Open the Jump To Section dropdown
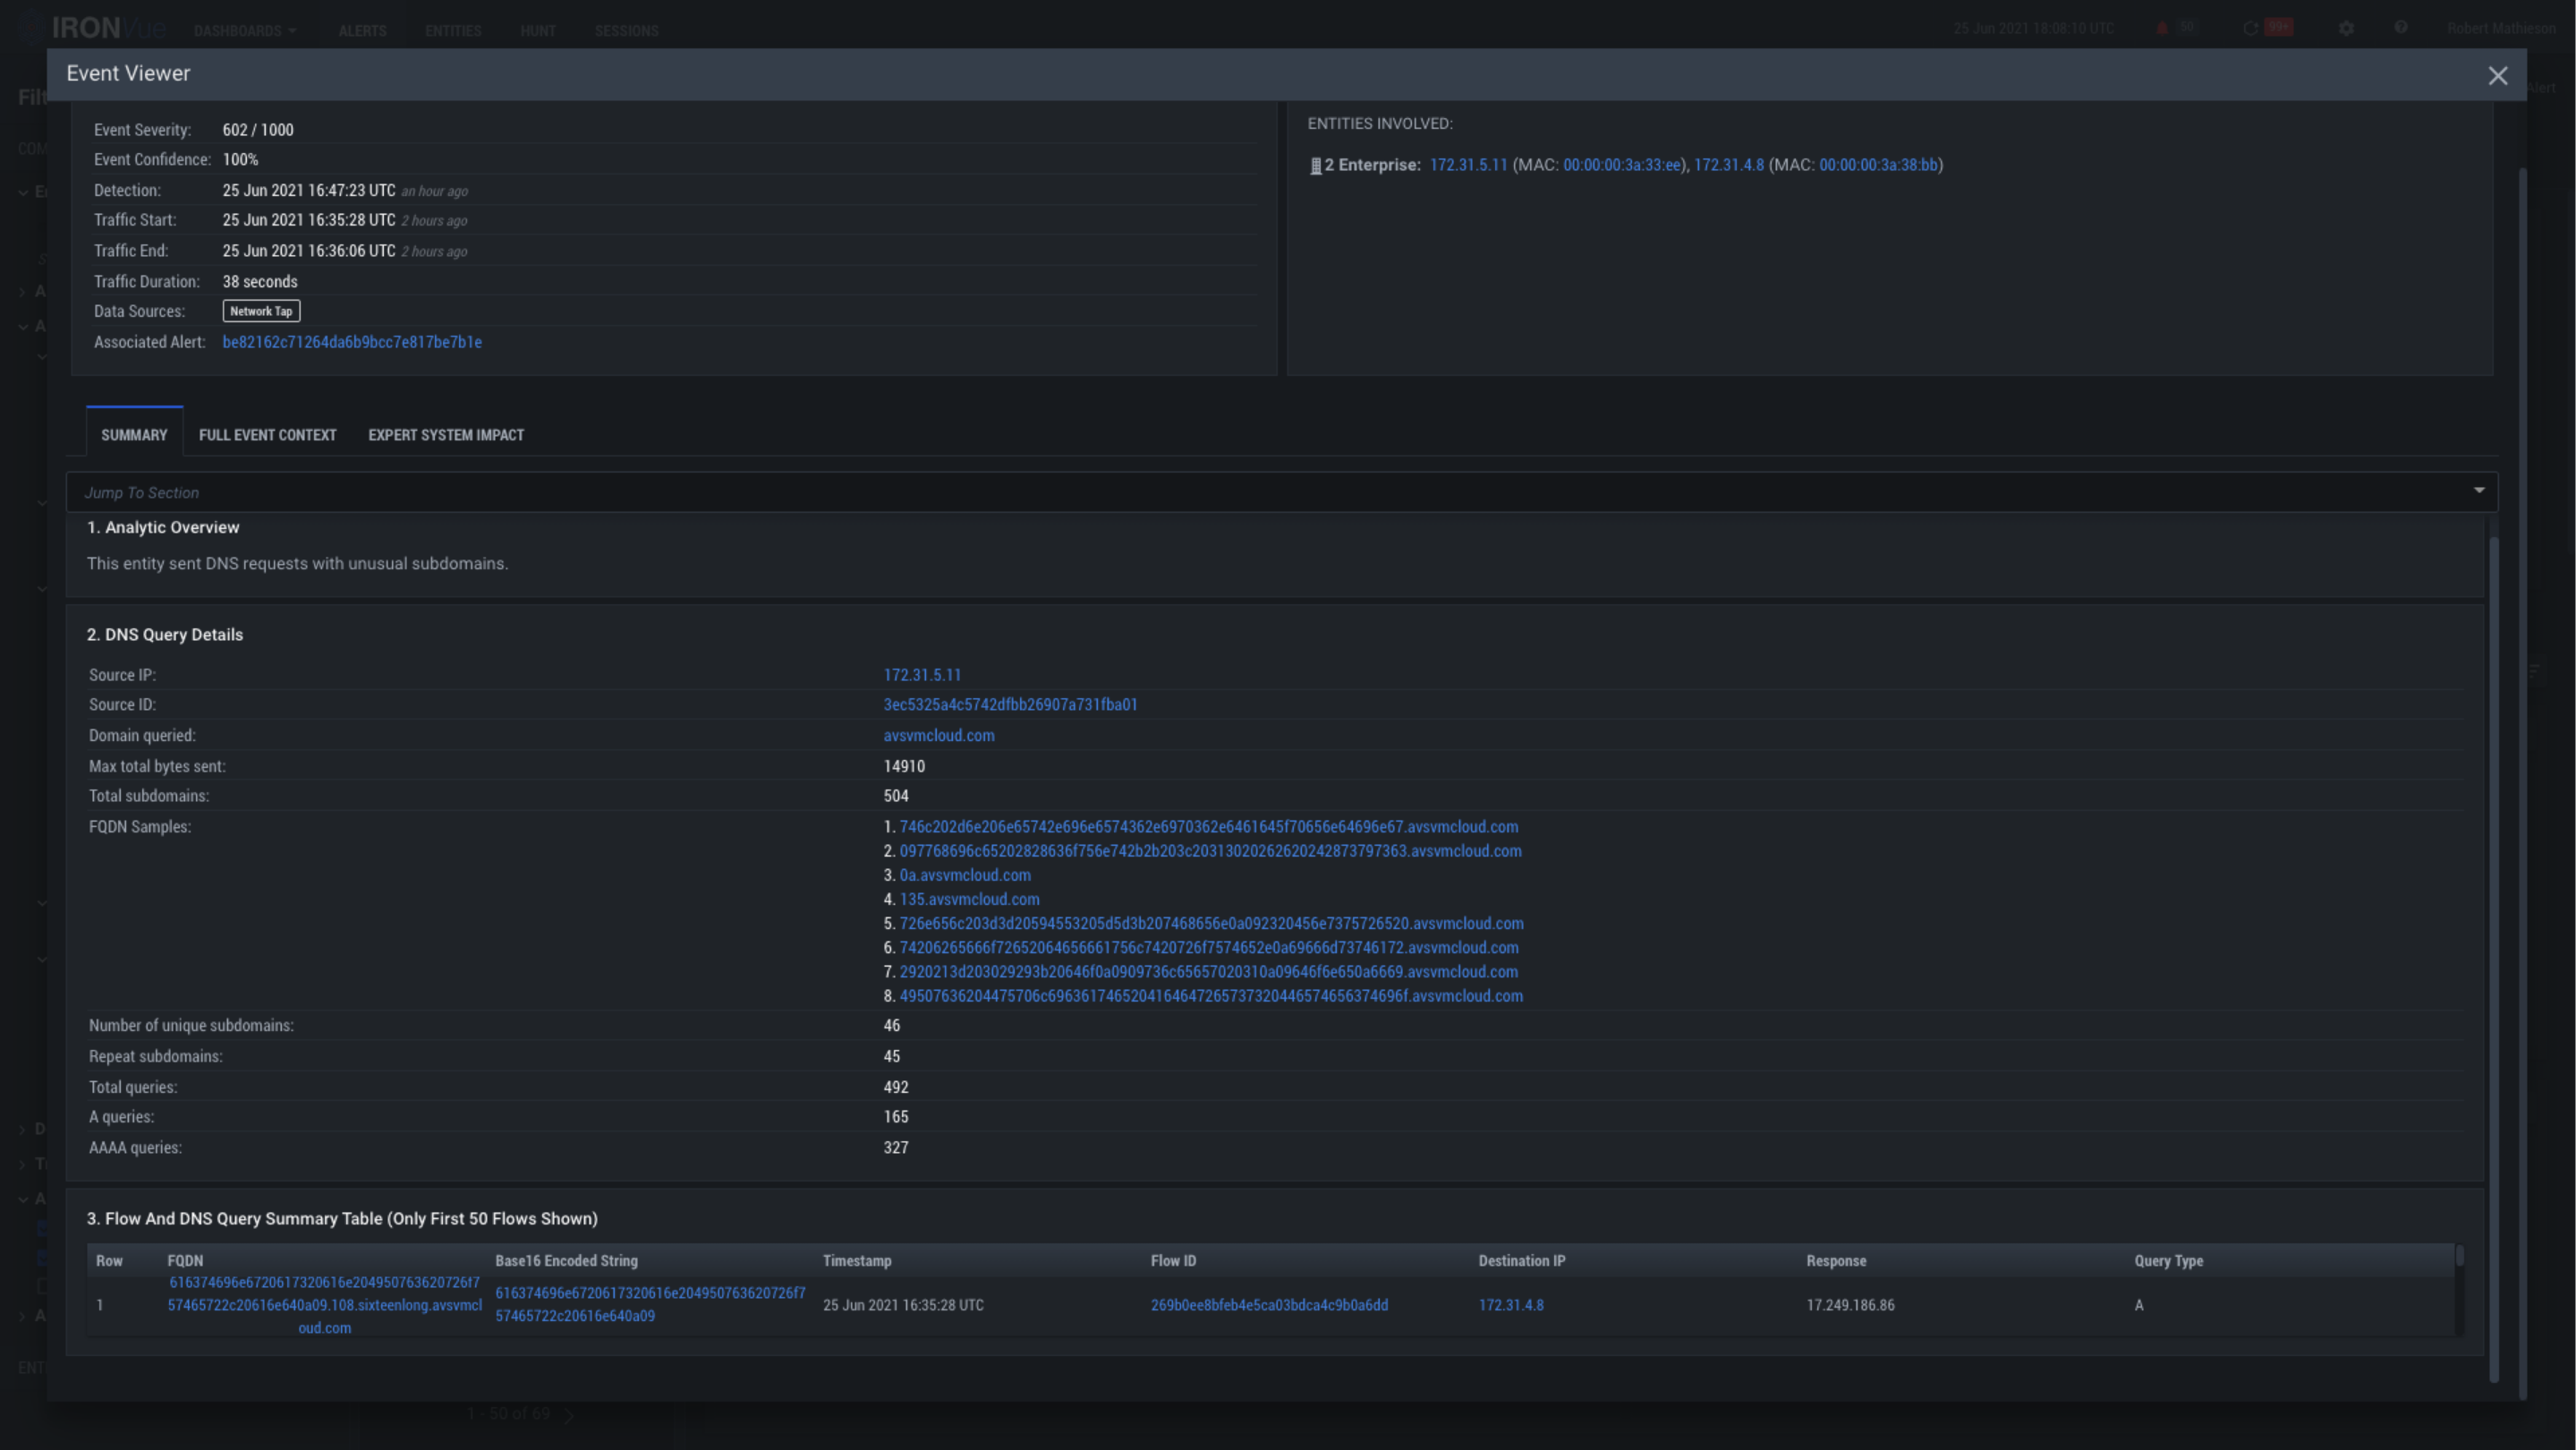The image size is (2576, 1450). click(x=1270, y=492)
